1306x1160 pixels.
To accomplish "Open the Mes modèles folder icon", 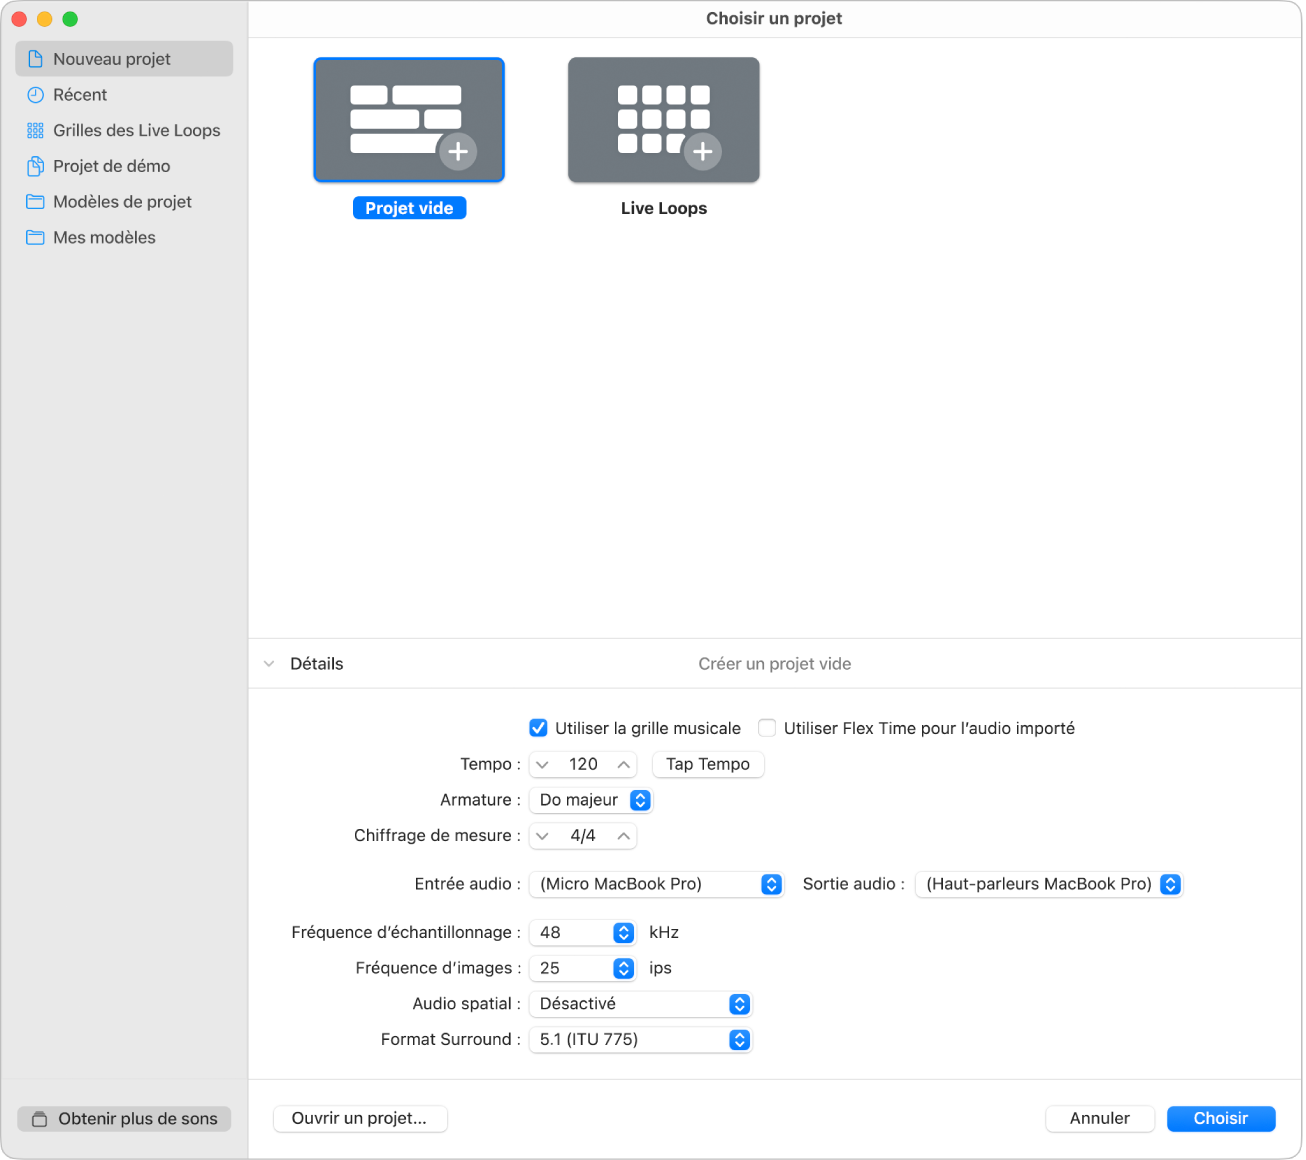I will (36, 238).
